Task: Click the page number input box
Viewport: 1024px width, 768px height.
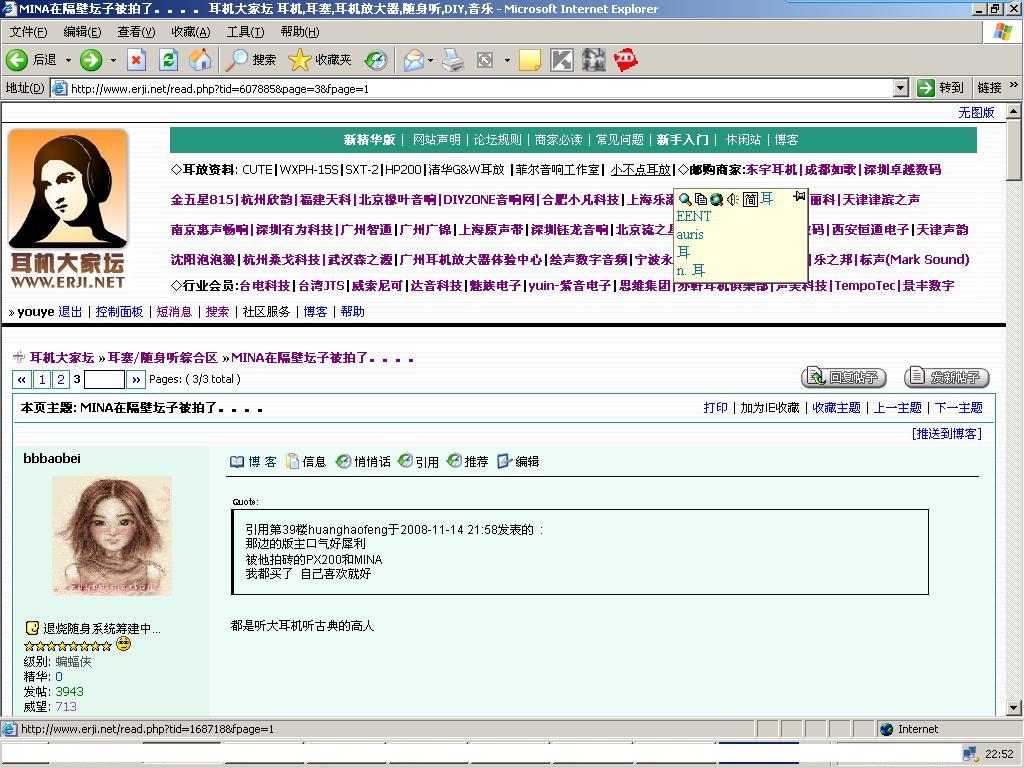Action: coord(104,379)
